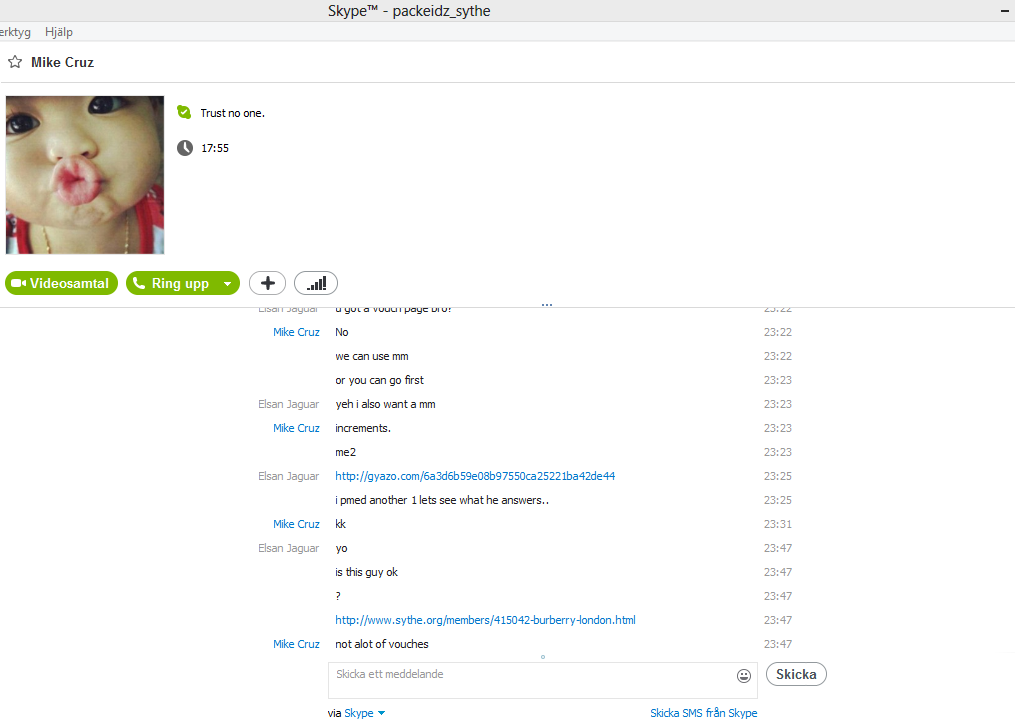Click Mike Cruz name next to 'kk'
The height and width of the screenshot is (722, 1015).
pos(296,524)
